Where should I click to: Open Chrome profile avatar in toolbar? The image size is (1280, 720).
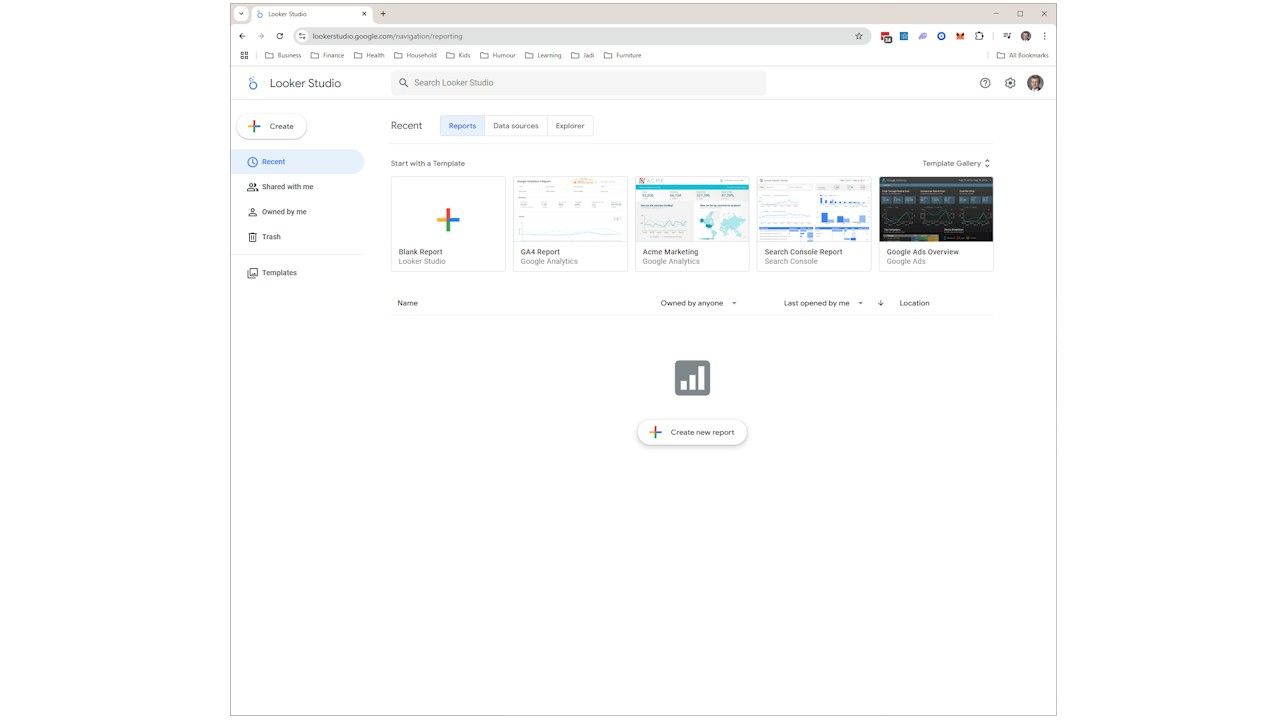pos(1026,36)
